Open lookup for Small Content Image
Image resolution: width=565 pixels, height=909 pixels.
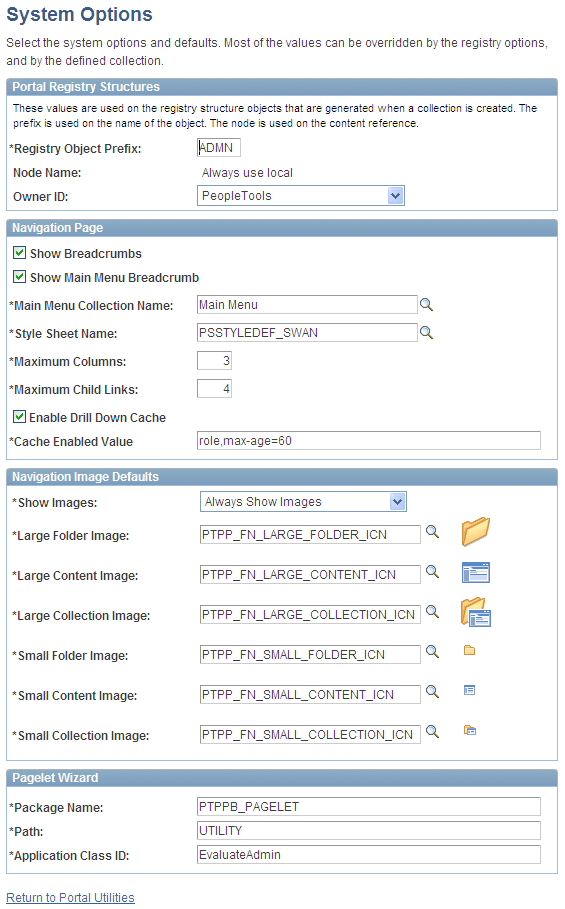coord(432,692)
